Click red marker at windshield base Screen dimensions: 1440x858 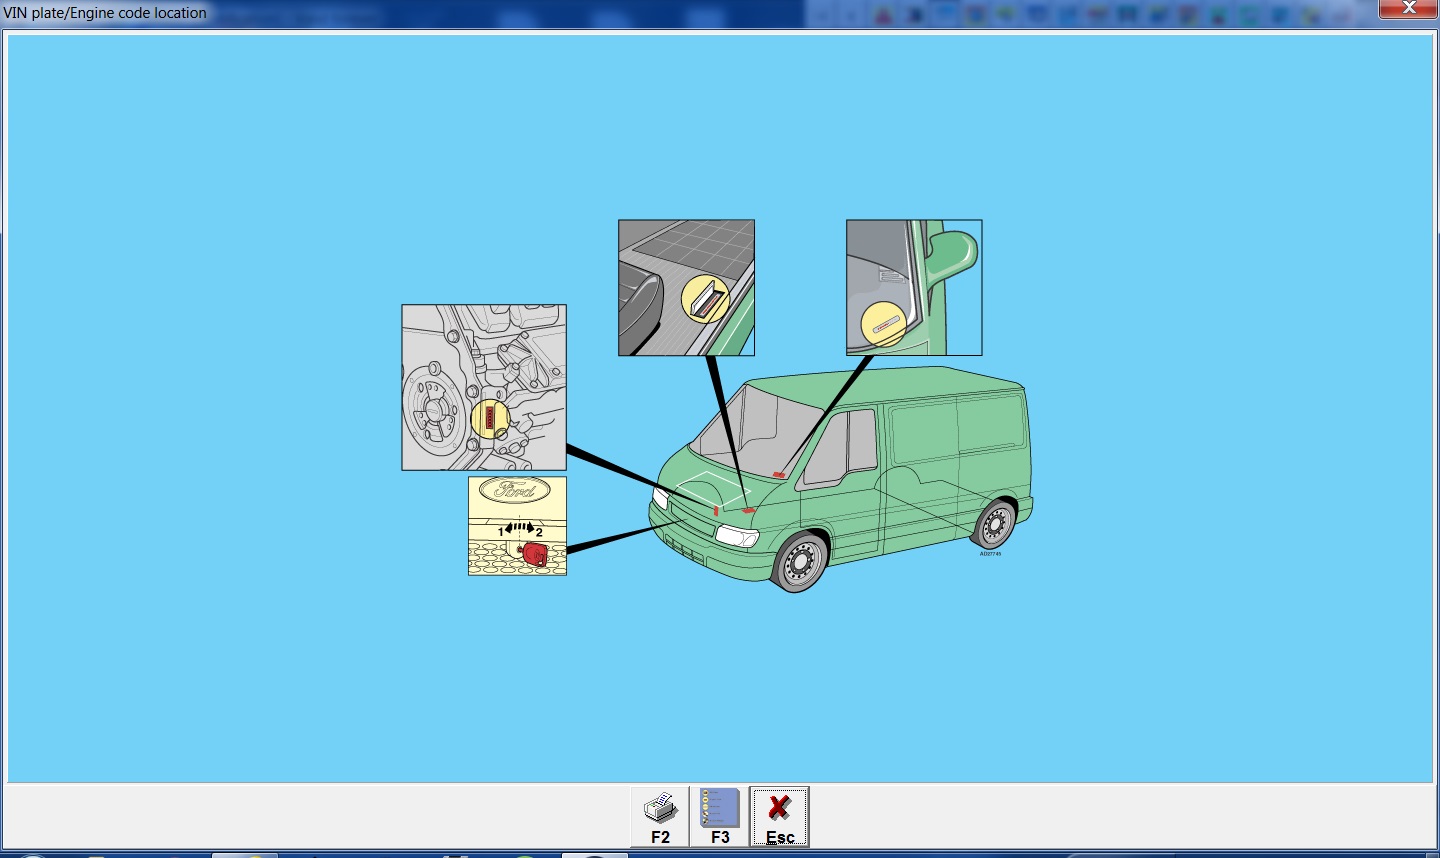778,474
